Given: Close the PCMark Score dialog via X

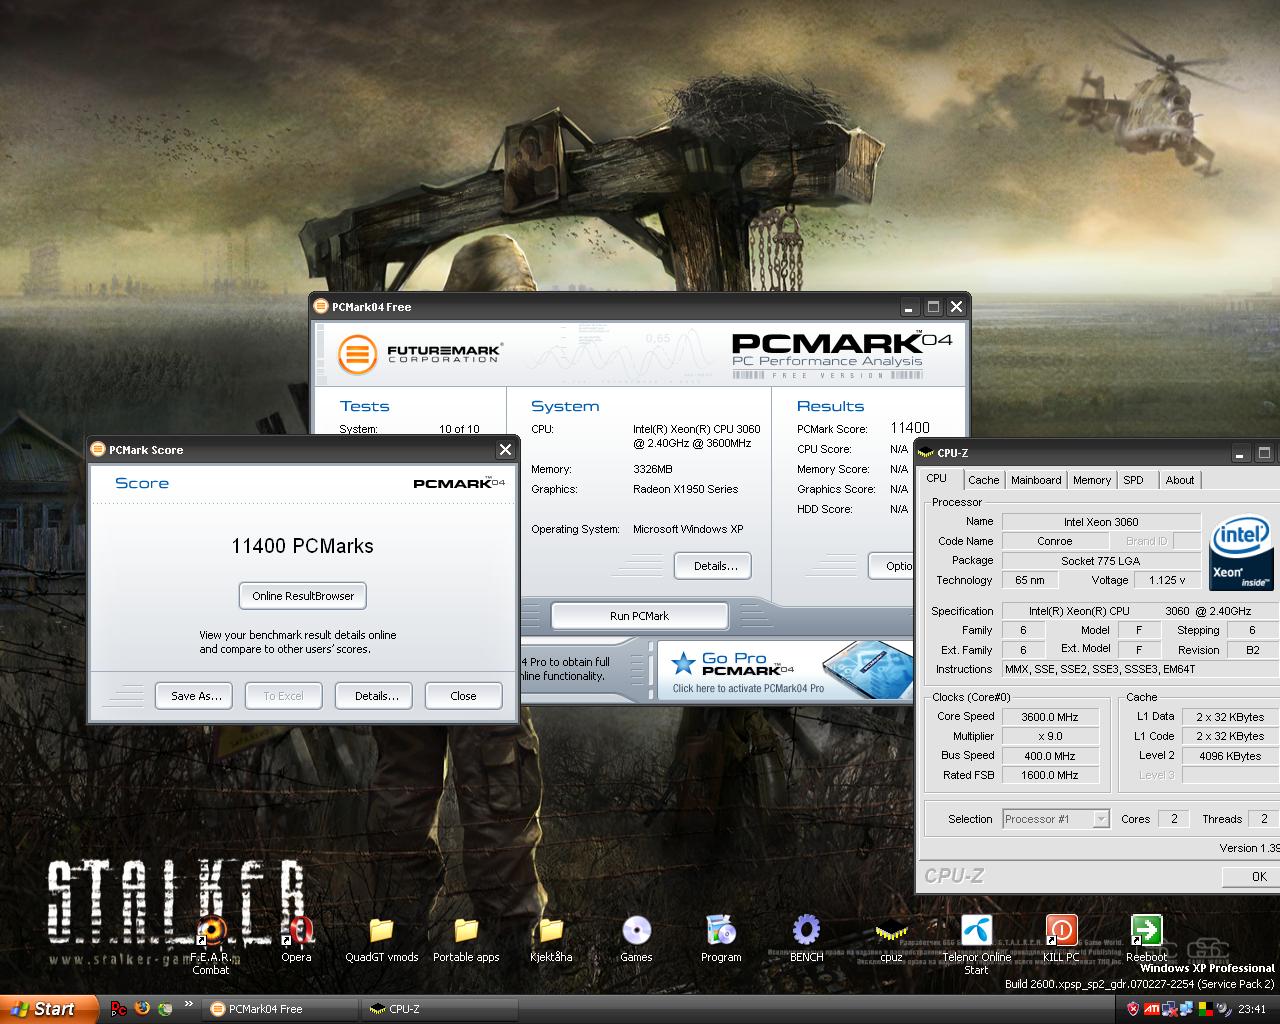Looking at the screenshot, I should pyautogui.click(x=505, y=450).
